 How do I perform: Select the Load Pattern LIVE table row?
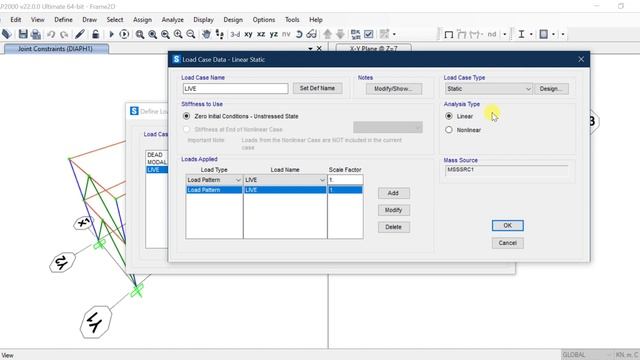pyautogui.click(x=274, y=190)
